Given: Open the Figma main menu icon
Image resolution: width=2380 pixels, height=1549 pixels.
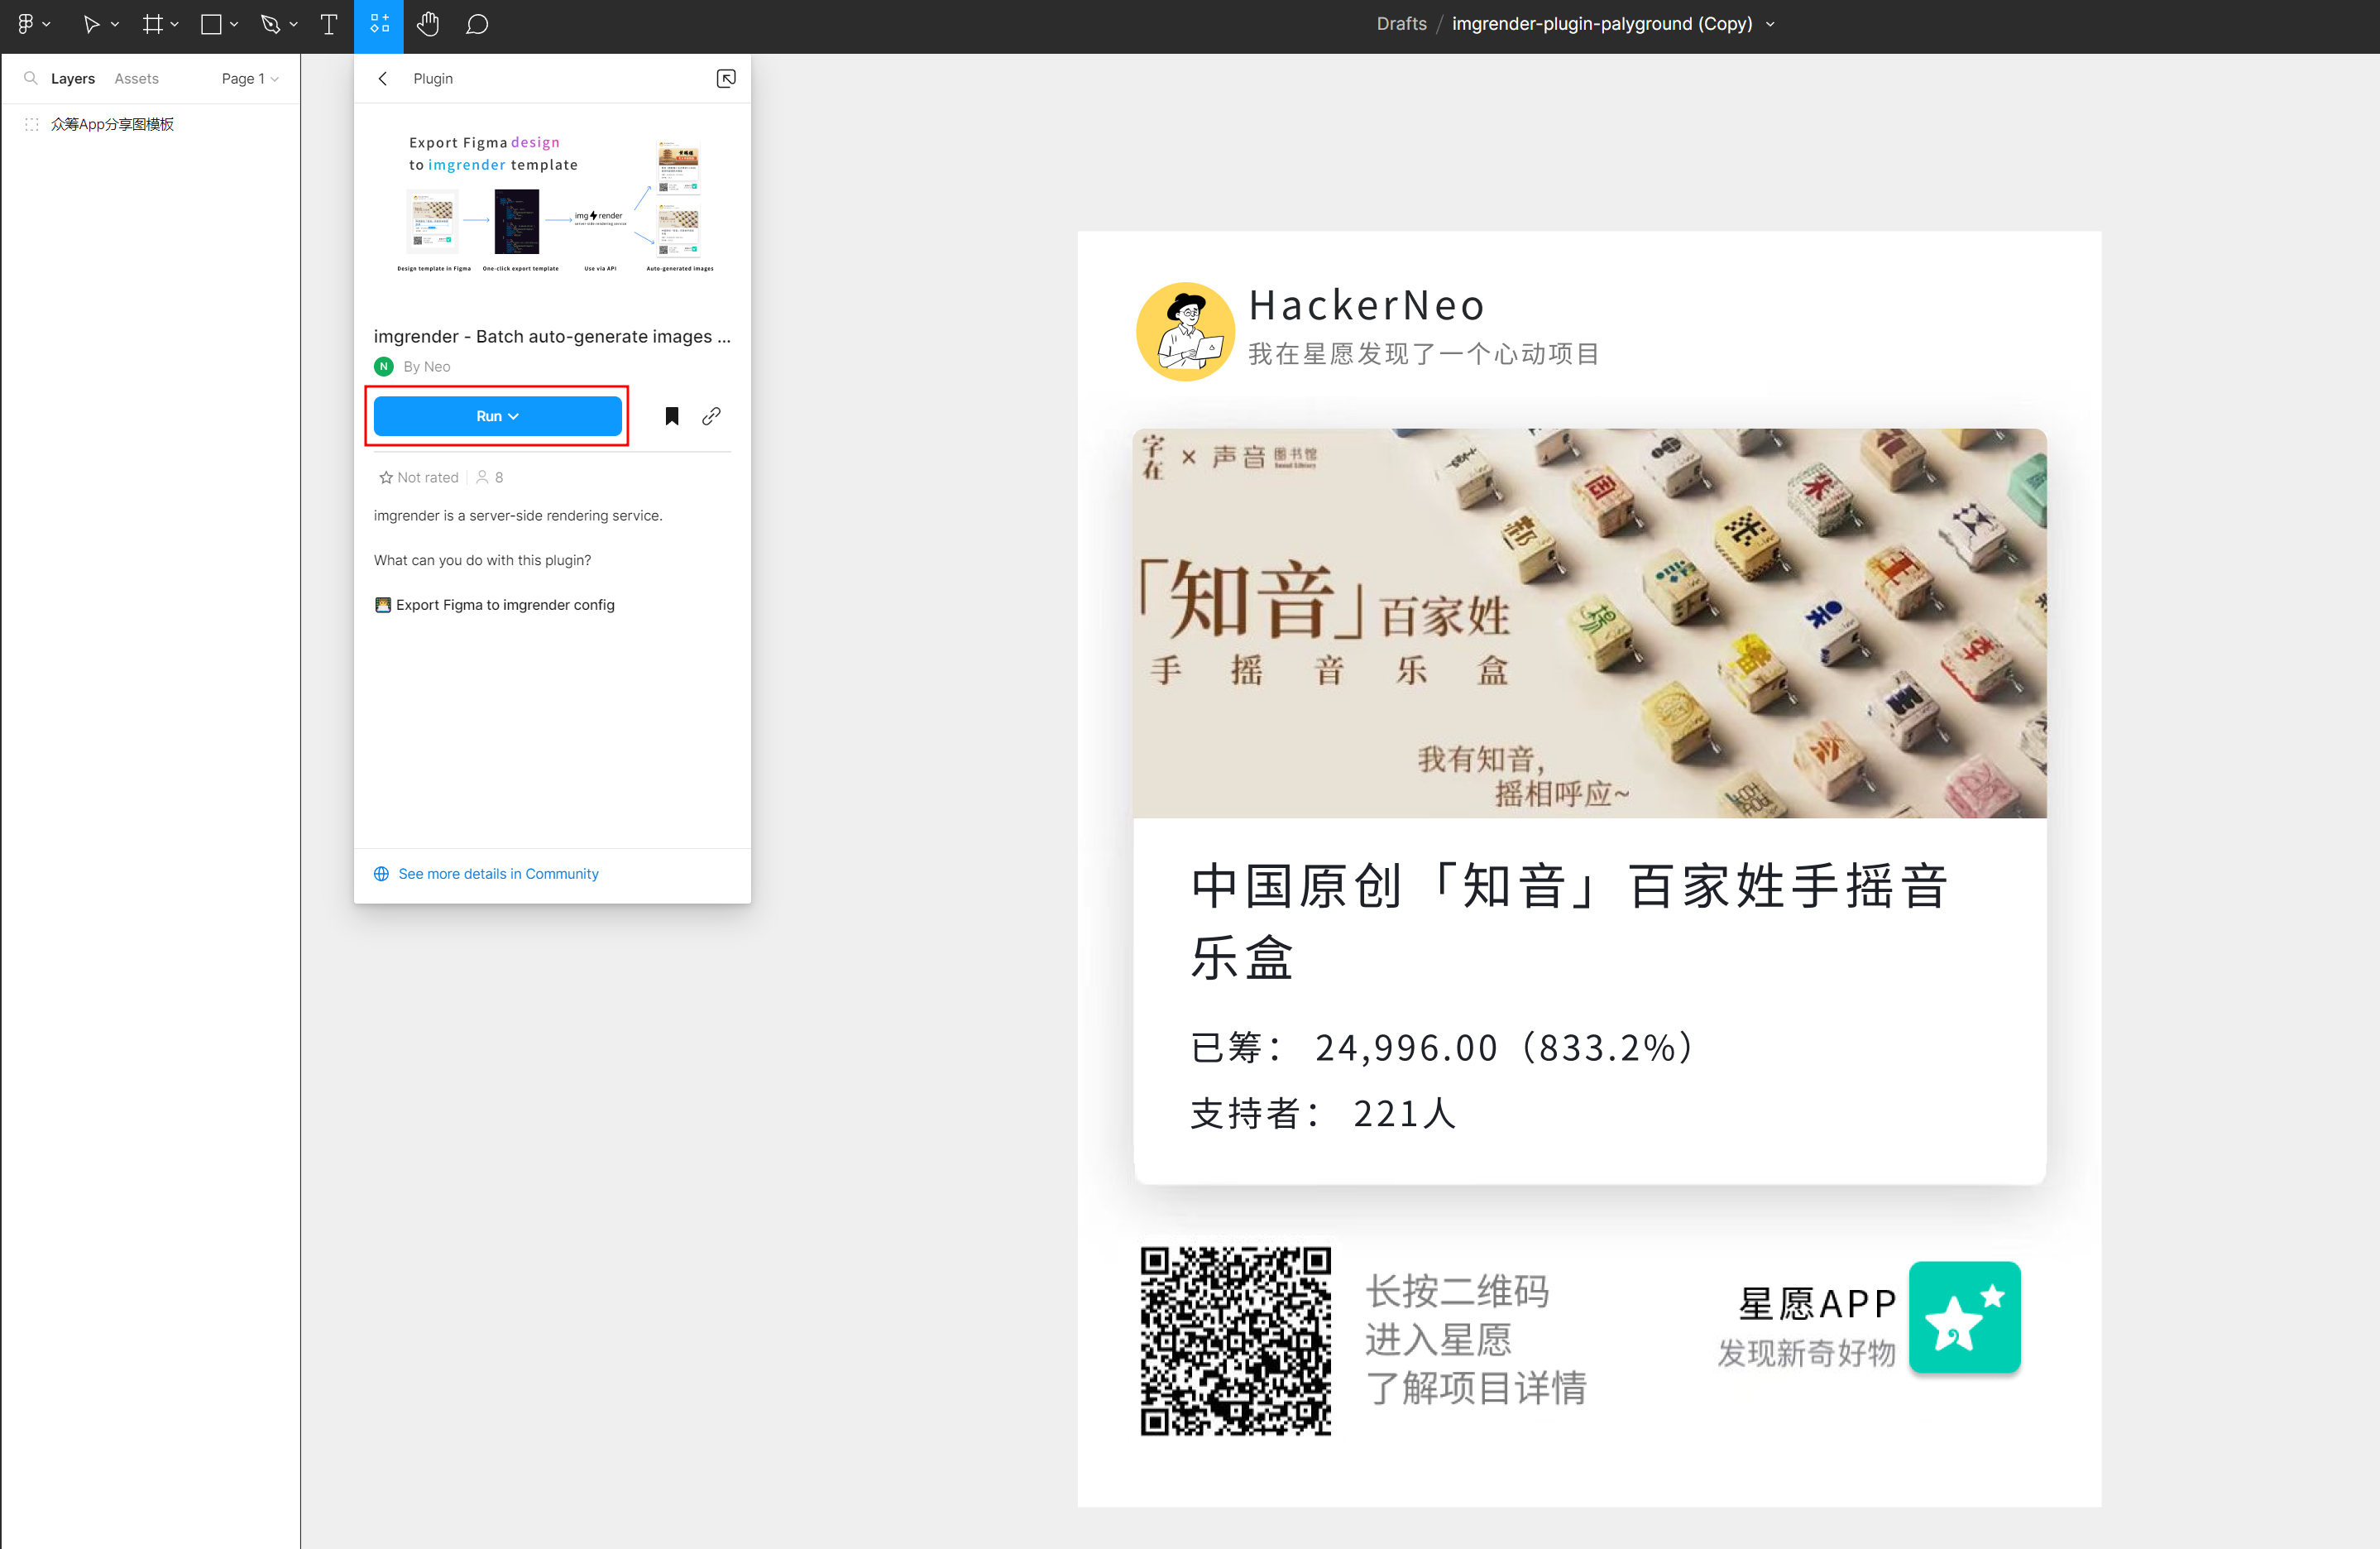Looking at the screenshot, I should coord(26,24).
